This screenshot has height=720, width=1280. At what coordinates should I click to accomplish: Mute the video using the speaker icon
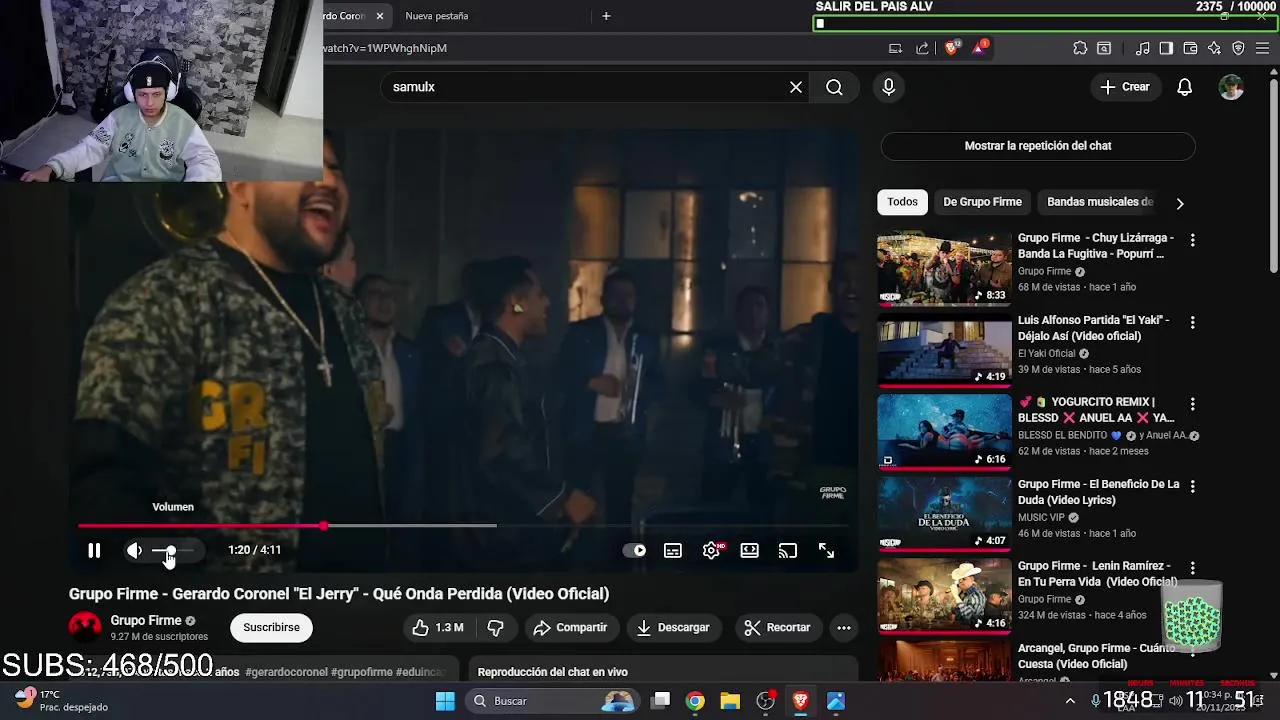(x=134, y=550)
